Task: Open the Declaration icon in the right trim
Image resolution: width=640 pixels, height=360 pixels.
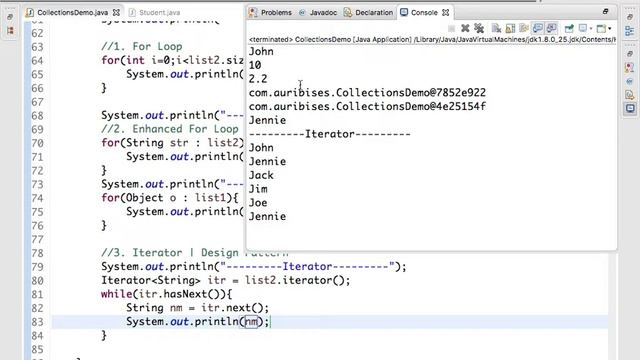Action: tap(630, 95)
